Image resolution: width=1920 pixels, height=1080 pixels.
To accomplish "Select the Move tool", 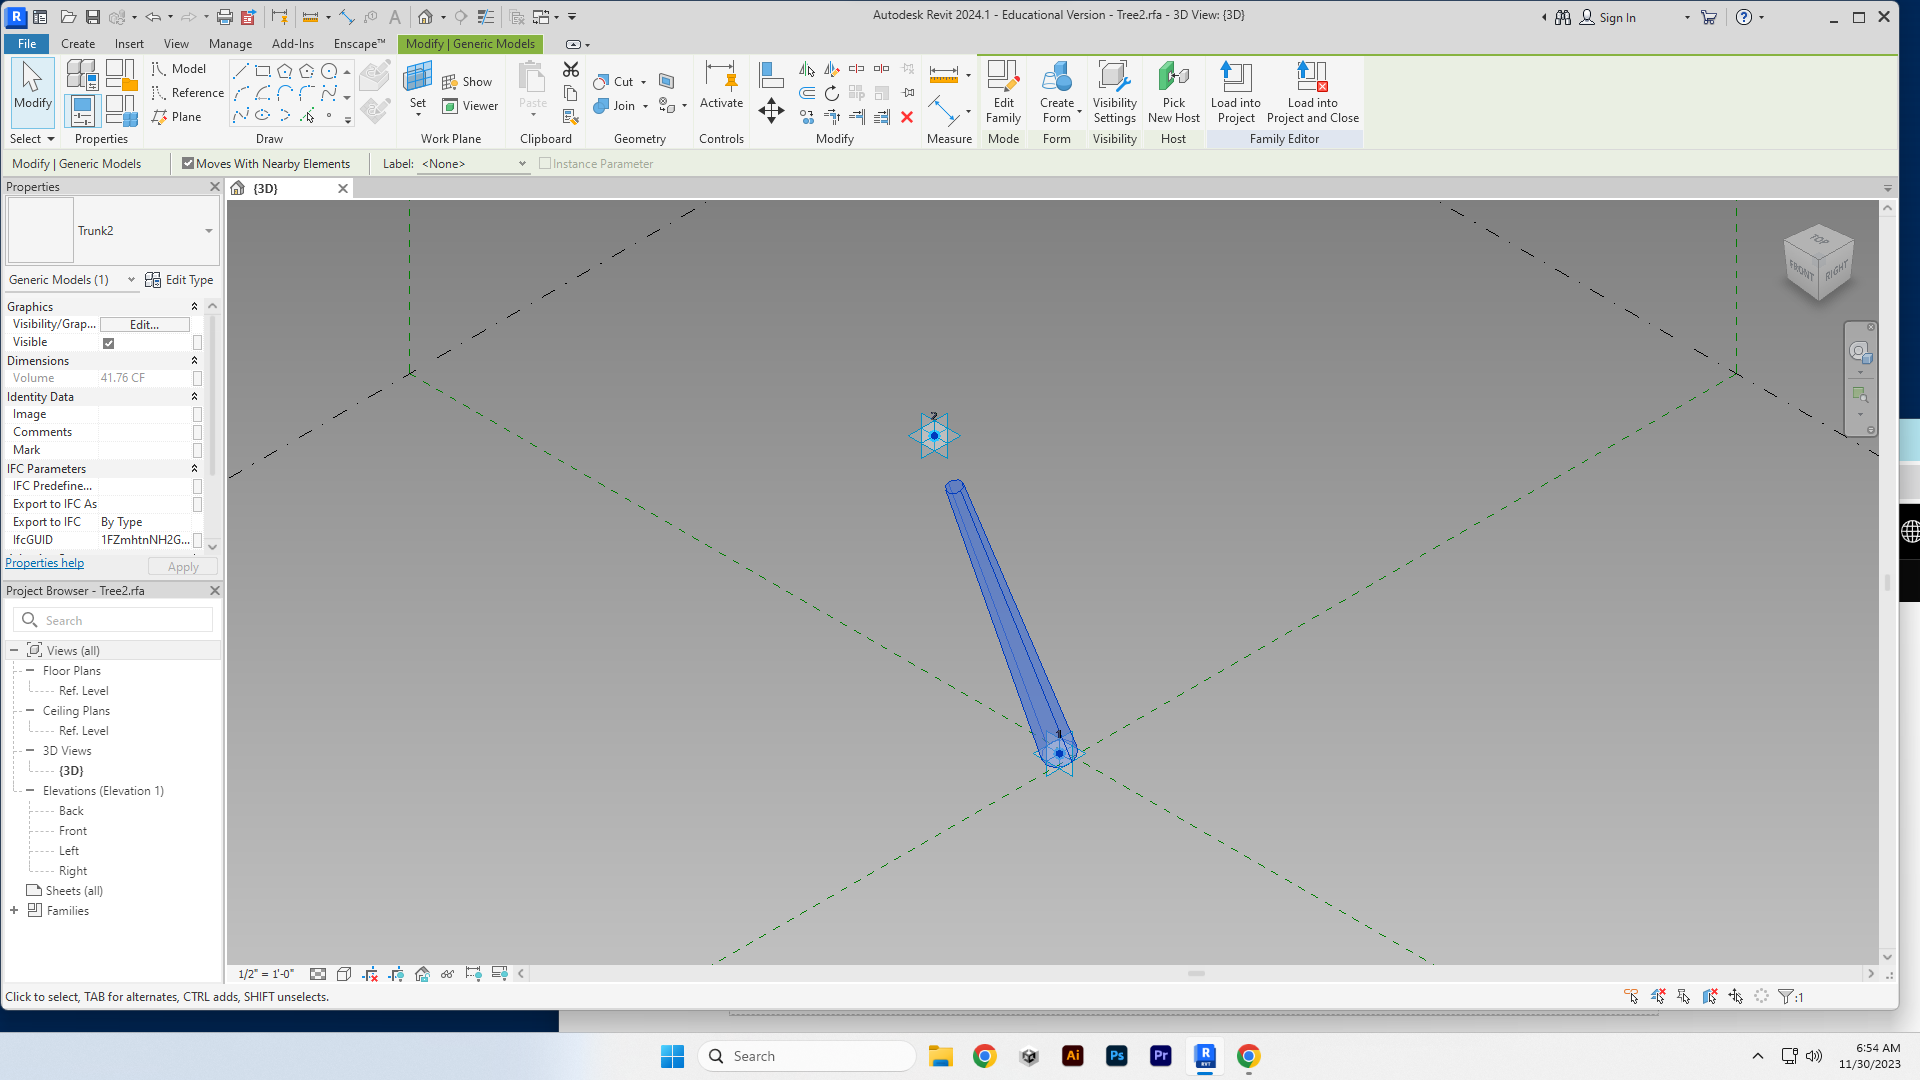I will 771,110.
